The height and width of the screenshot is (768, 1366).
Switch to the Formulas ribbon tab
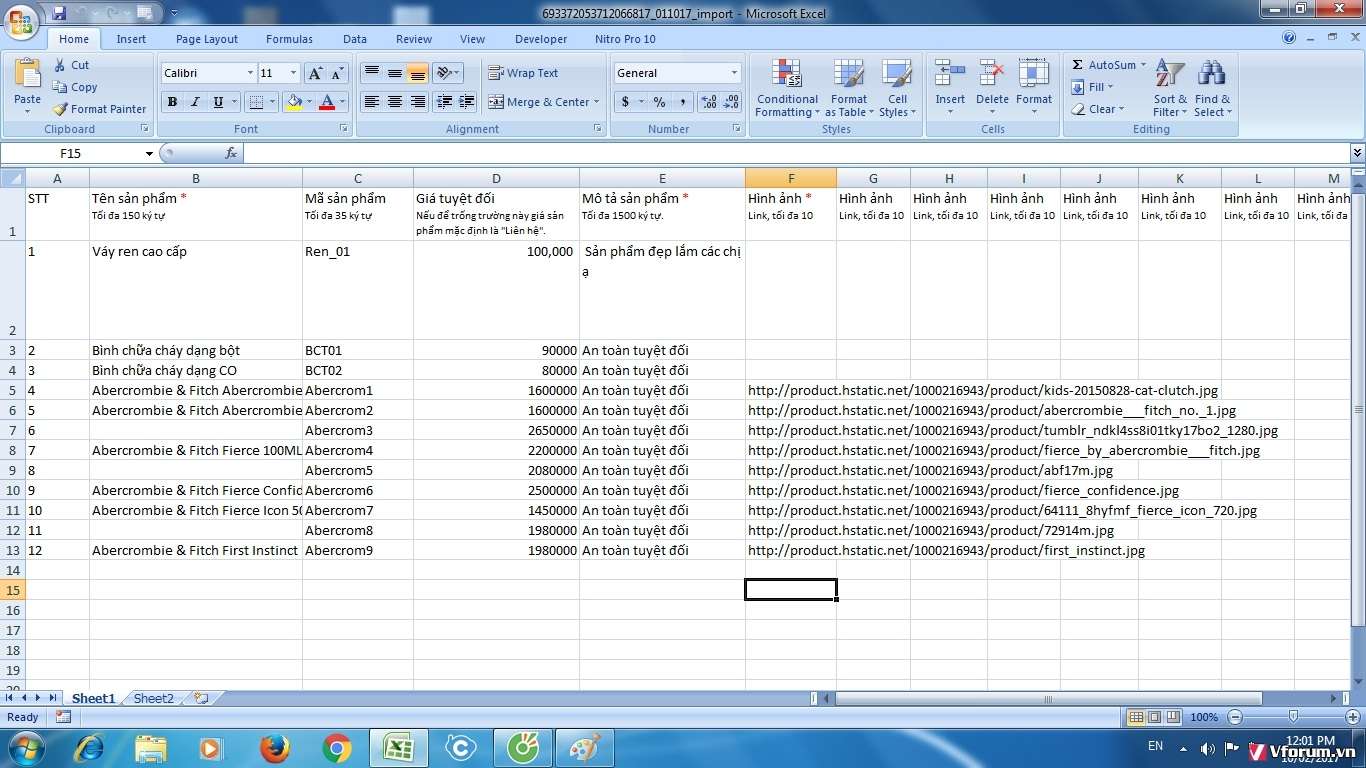(289, 39)
